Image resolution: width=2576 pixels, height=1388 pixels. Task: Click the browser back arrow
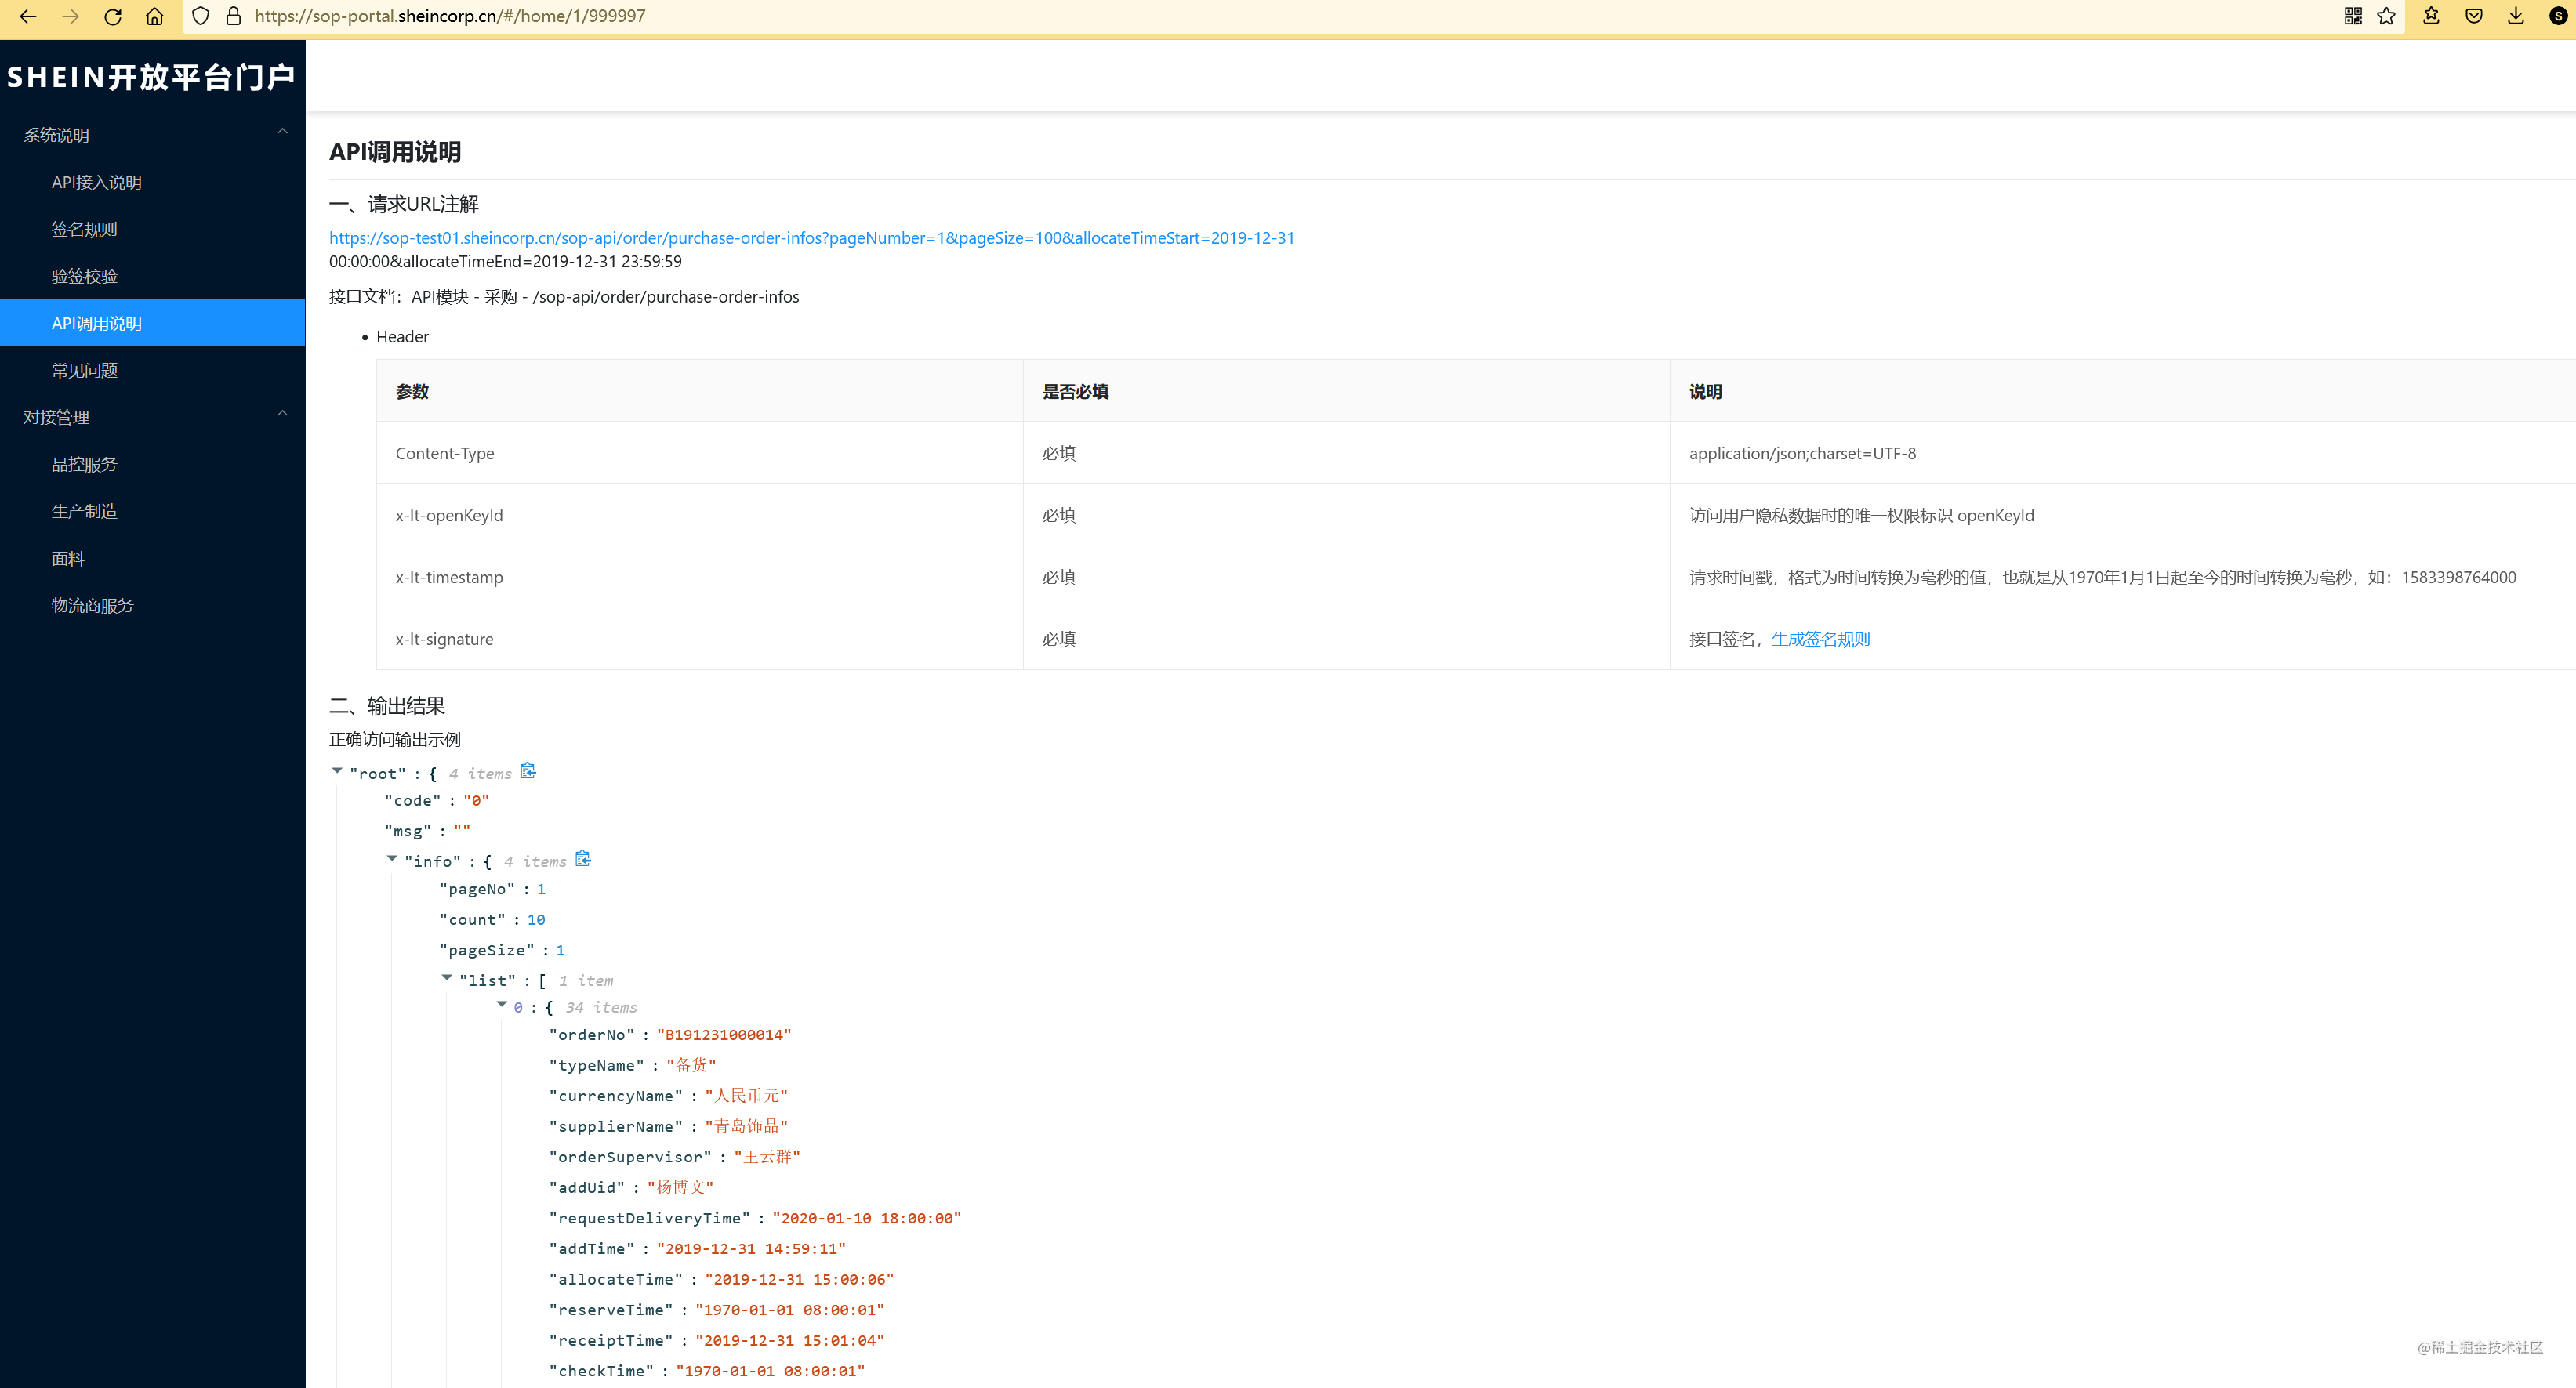pyautogui.click(x=28, y=16)
